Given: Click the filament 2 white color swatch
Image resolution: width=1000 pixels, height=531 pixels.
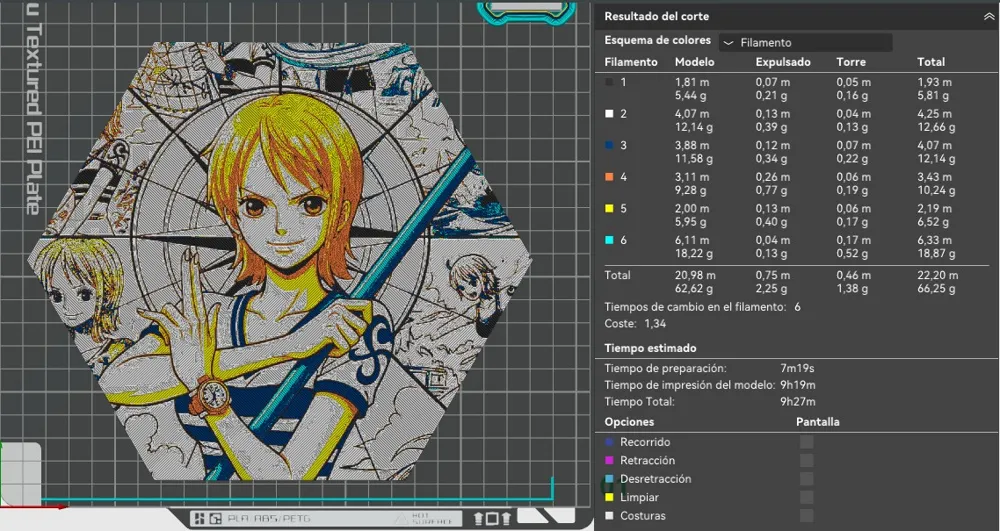Looking at the screenshot, I should coord(609,114).
